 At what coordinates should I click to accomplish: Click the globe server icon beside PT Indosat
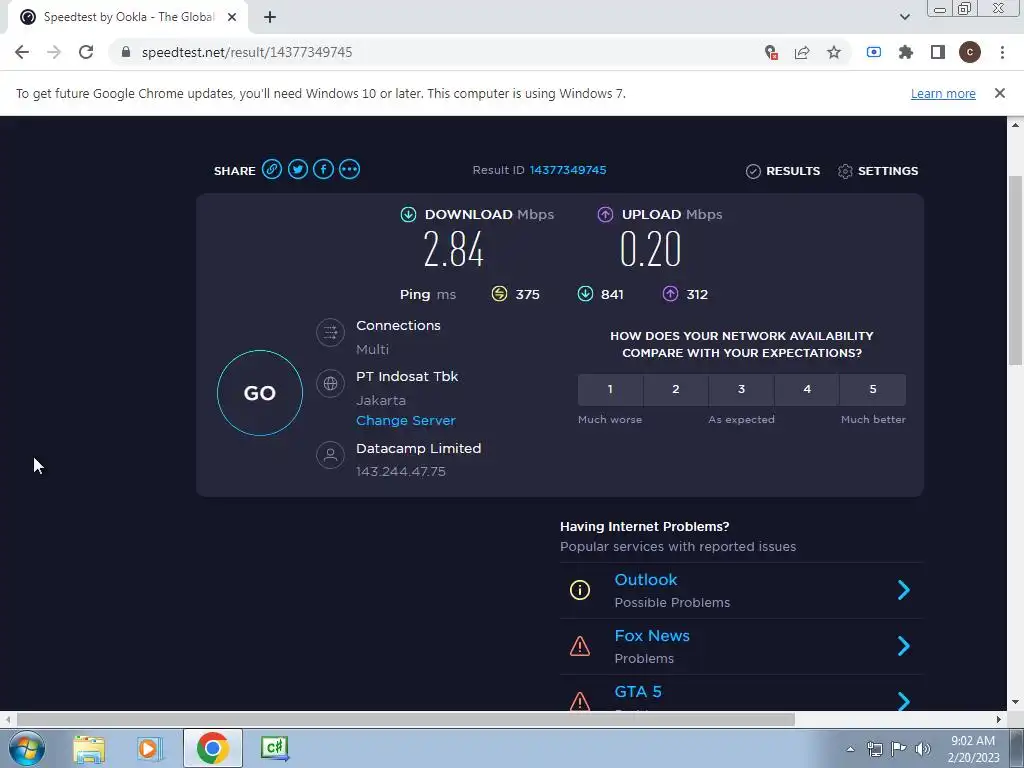pos(330,383)
